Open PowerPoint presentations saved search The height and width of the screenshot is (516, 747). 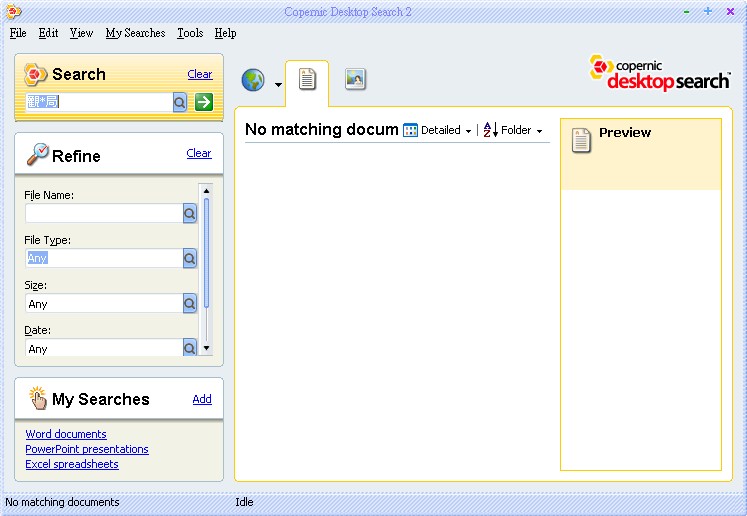pos(87,449)
